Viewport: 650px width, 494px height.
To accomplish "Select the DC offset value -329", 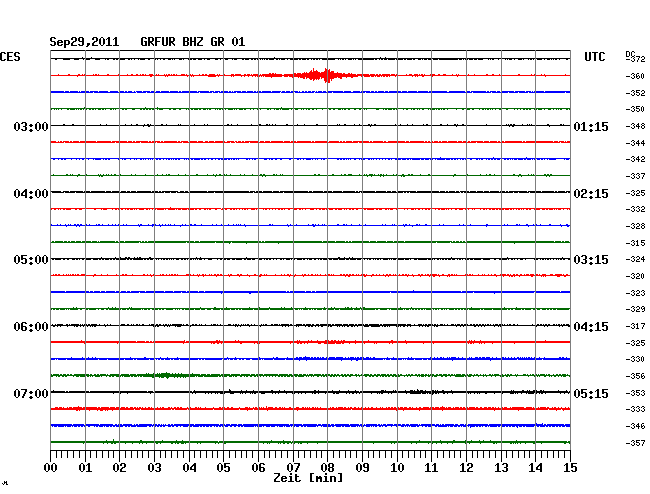I will point(635,309).
